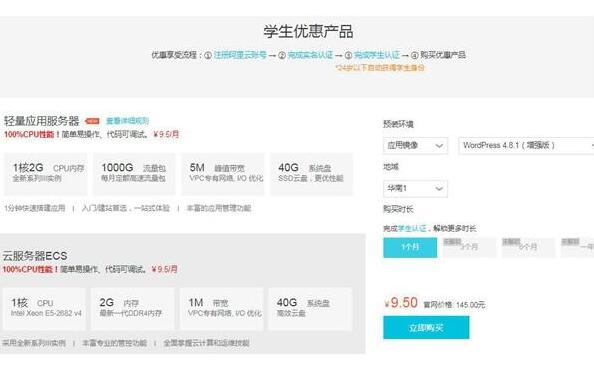
Task: Click the 购买优惠产品 step text
Action: point(443,55)
